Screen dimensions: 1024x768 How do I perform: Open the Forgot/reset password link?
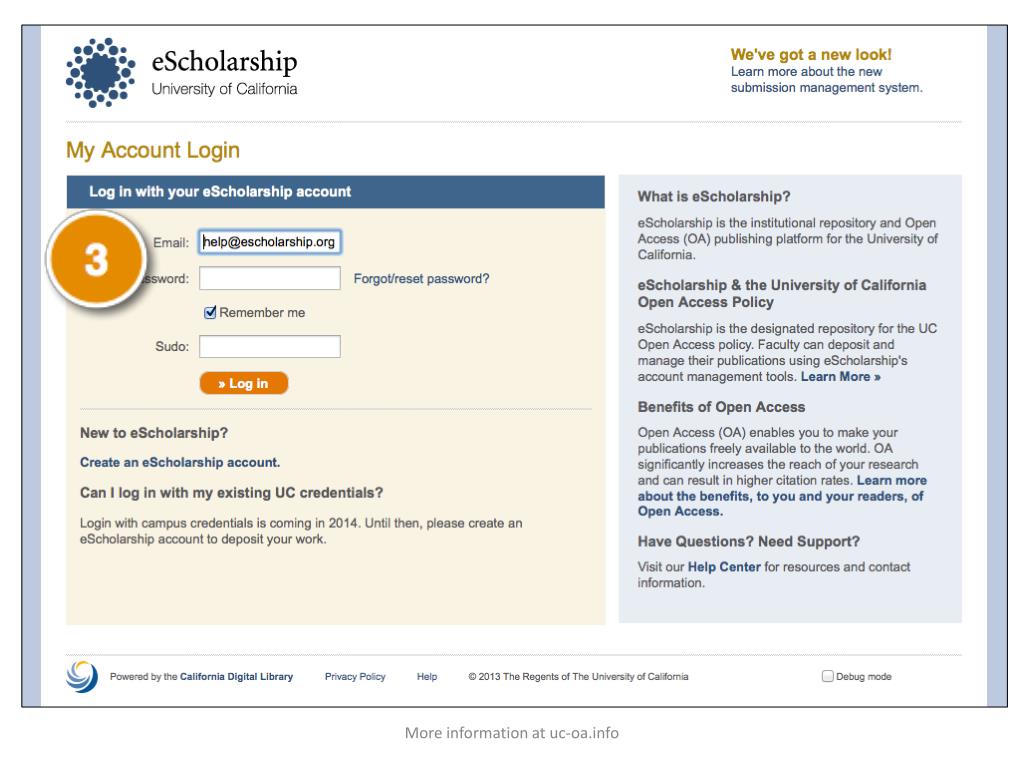[x=421, y=279]
